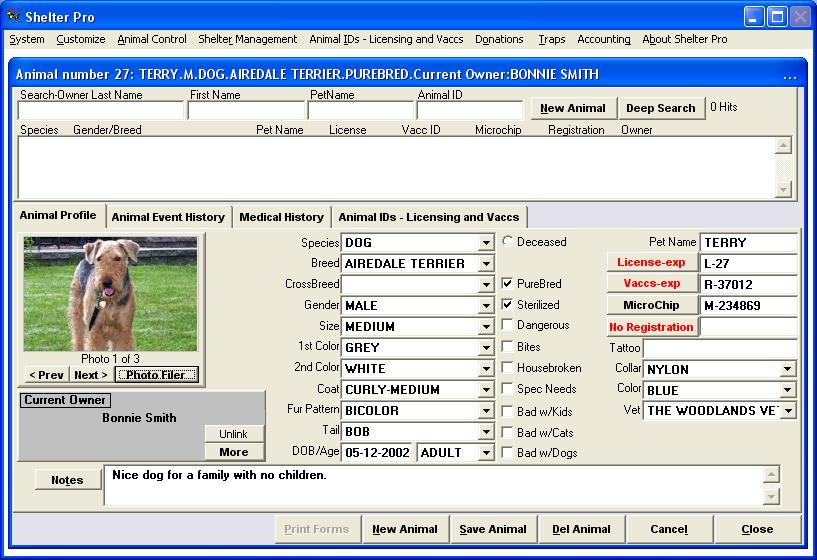Select the Deceased radio button
The image size is (817, 560).
click(x=507, y=241)
